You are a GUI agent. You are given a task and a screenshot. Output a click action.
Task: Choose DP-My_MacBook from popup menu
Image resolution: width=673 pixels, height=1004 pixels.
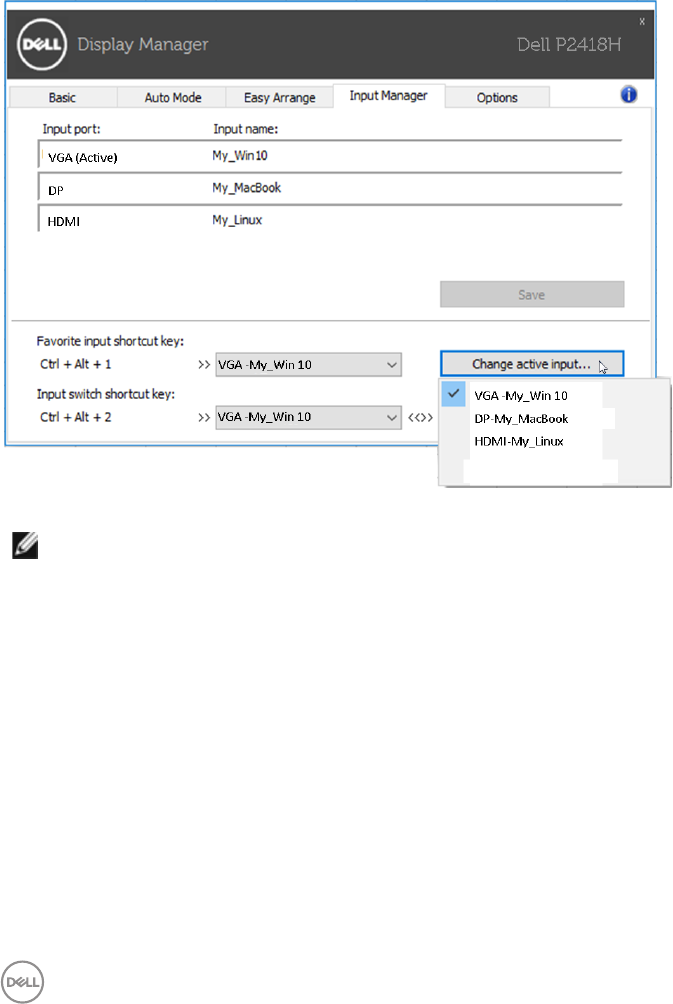pos(521,419)
